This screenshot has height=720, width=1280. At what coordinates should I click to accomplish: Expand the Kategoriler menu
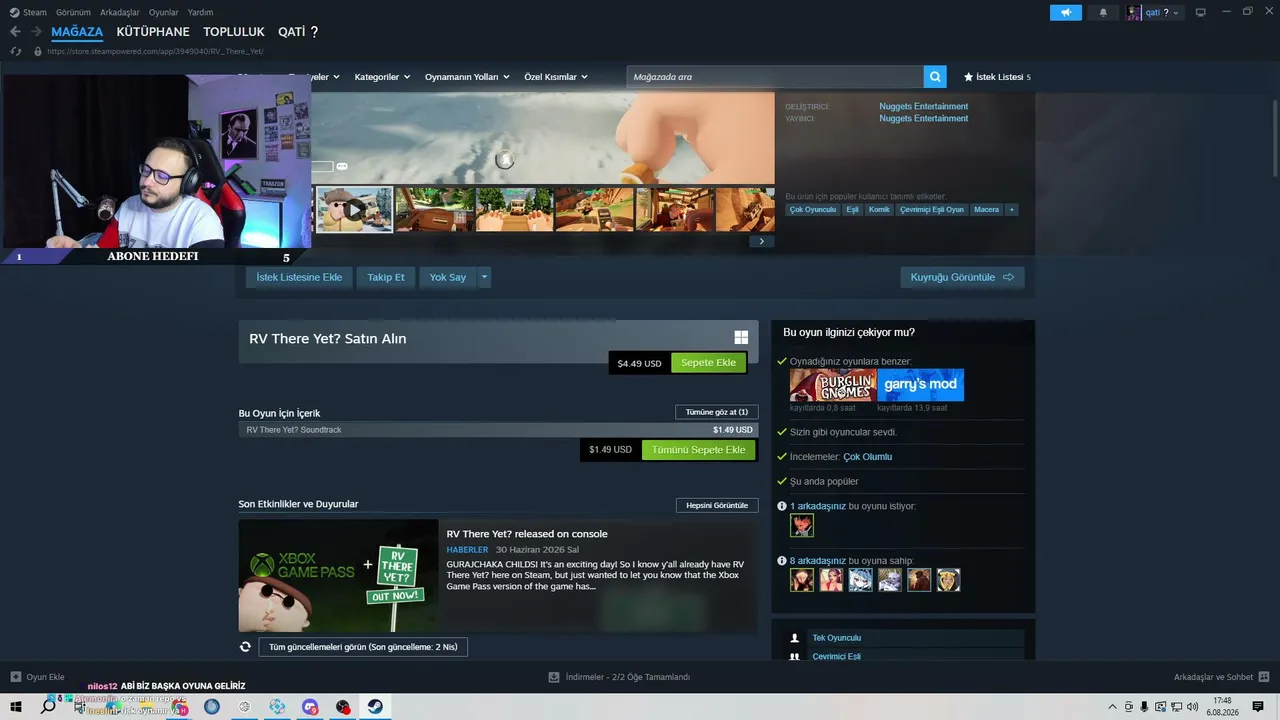pos(381,77)
